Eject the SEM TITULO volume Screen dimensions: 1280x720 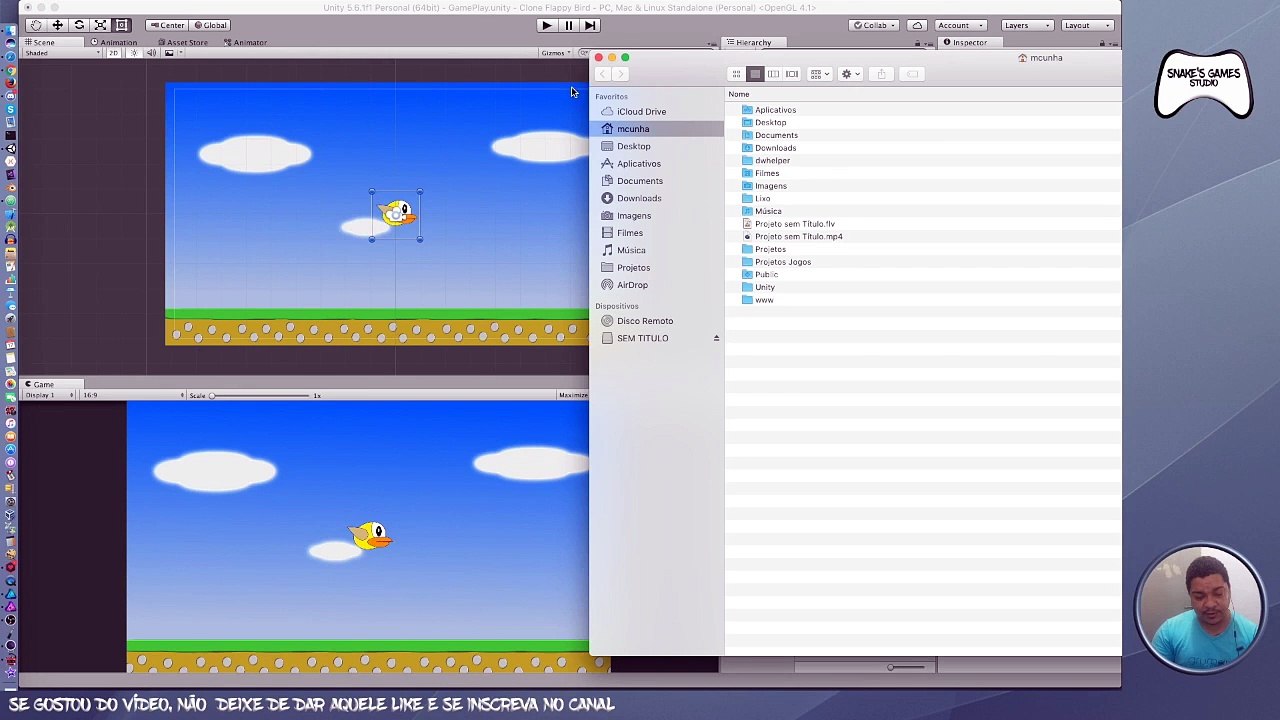[716, 338]
